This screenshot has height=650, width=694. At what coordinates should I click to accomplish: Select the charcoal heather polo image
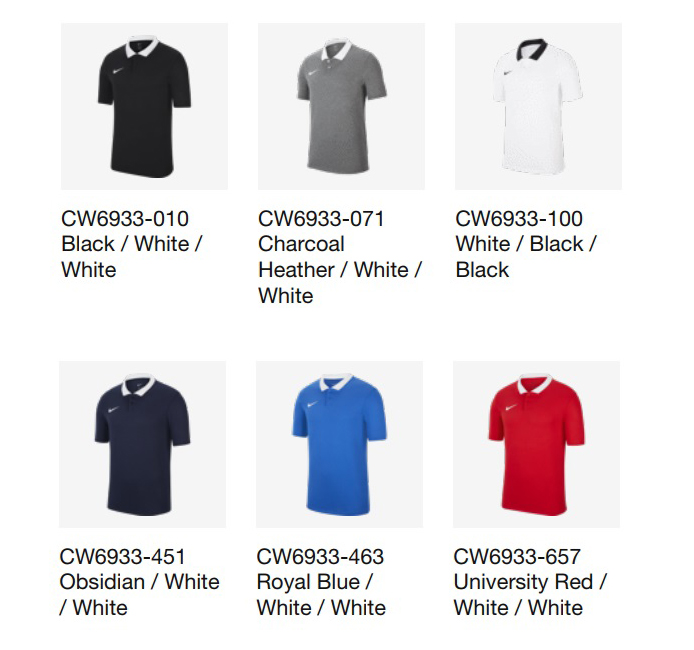[x=341, y=107]
